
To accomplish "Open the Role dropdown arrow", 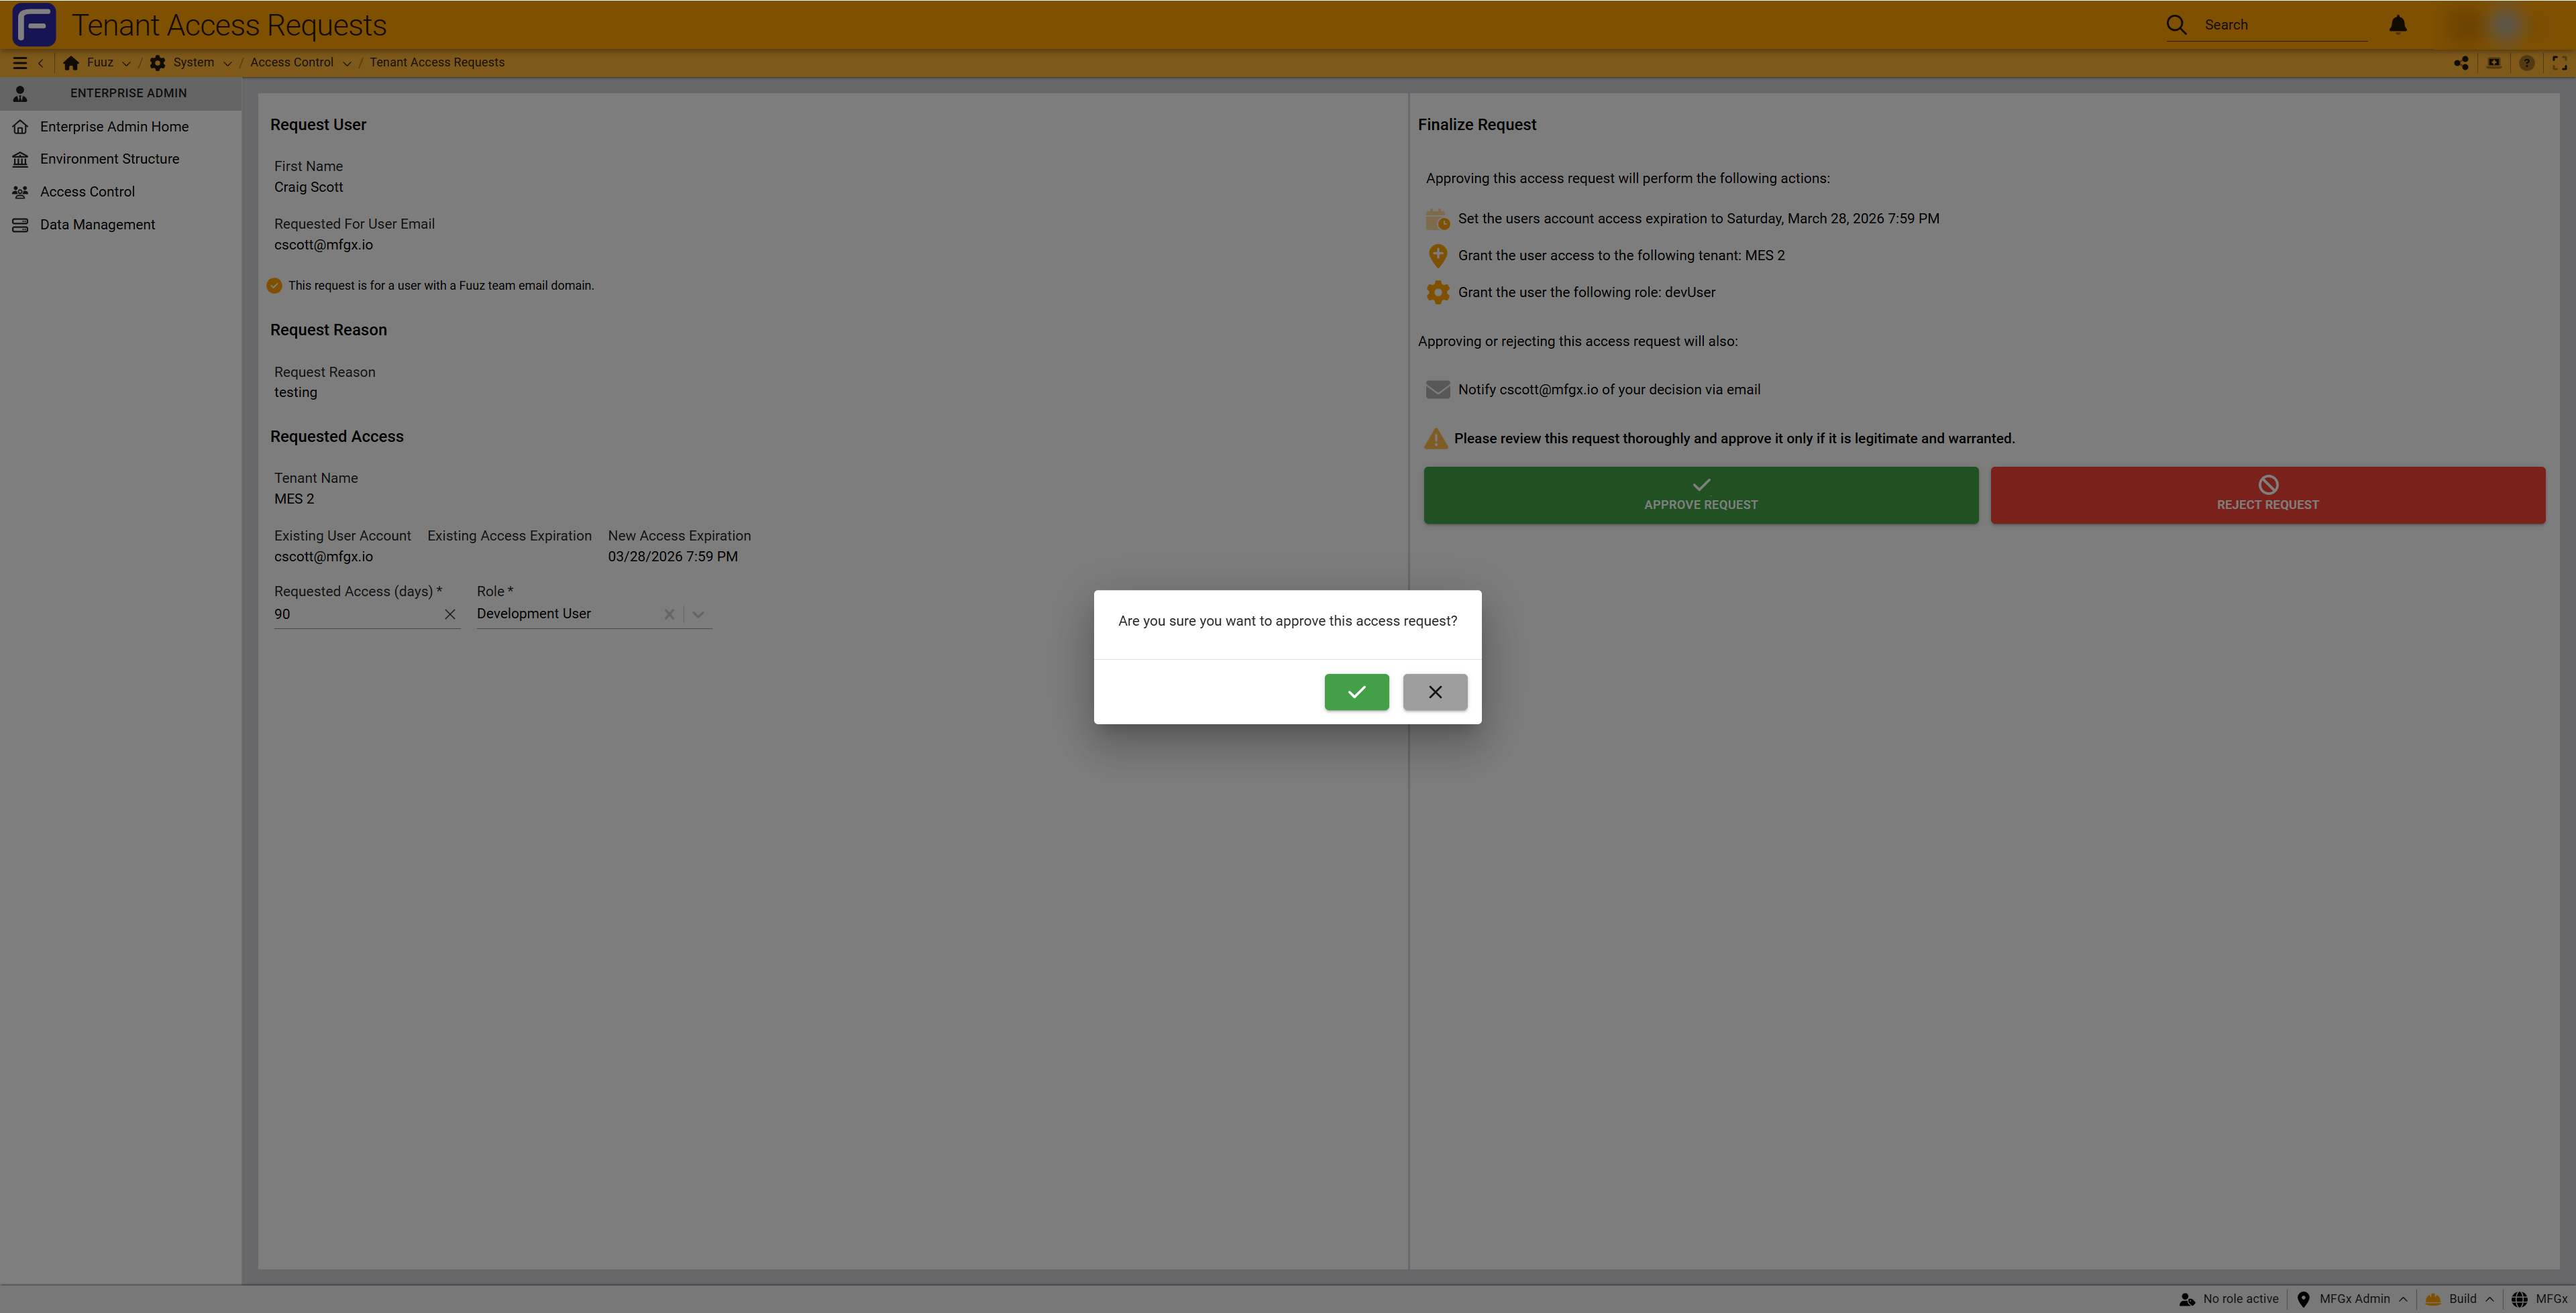I will click(698, 614).
